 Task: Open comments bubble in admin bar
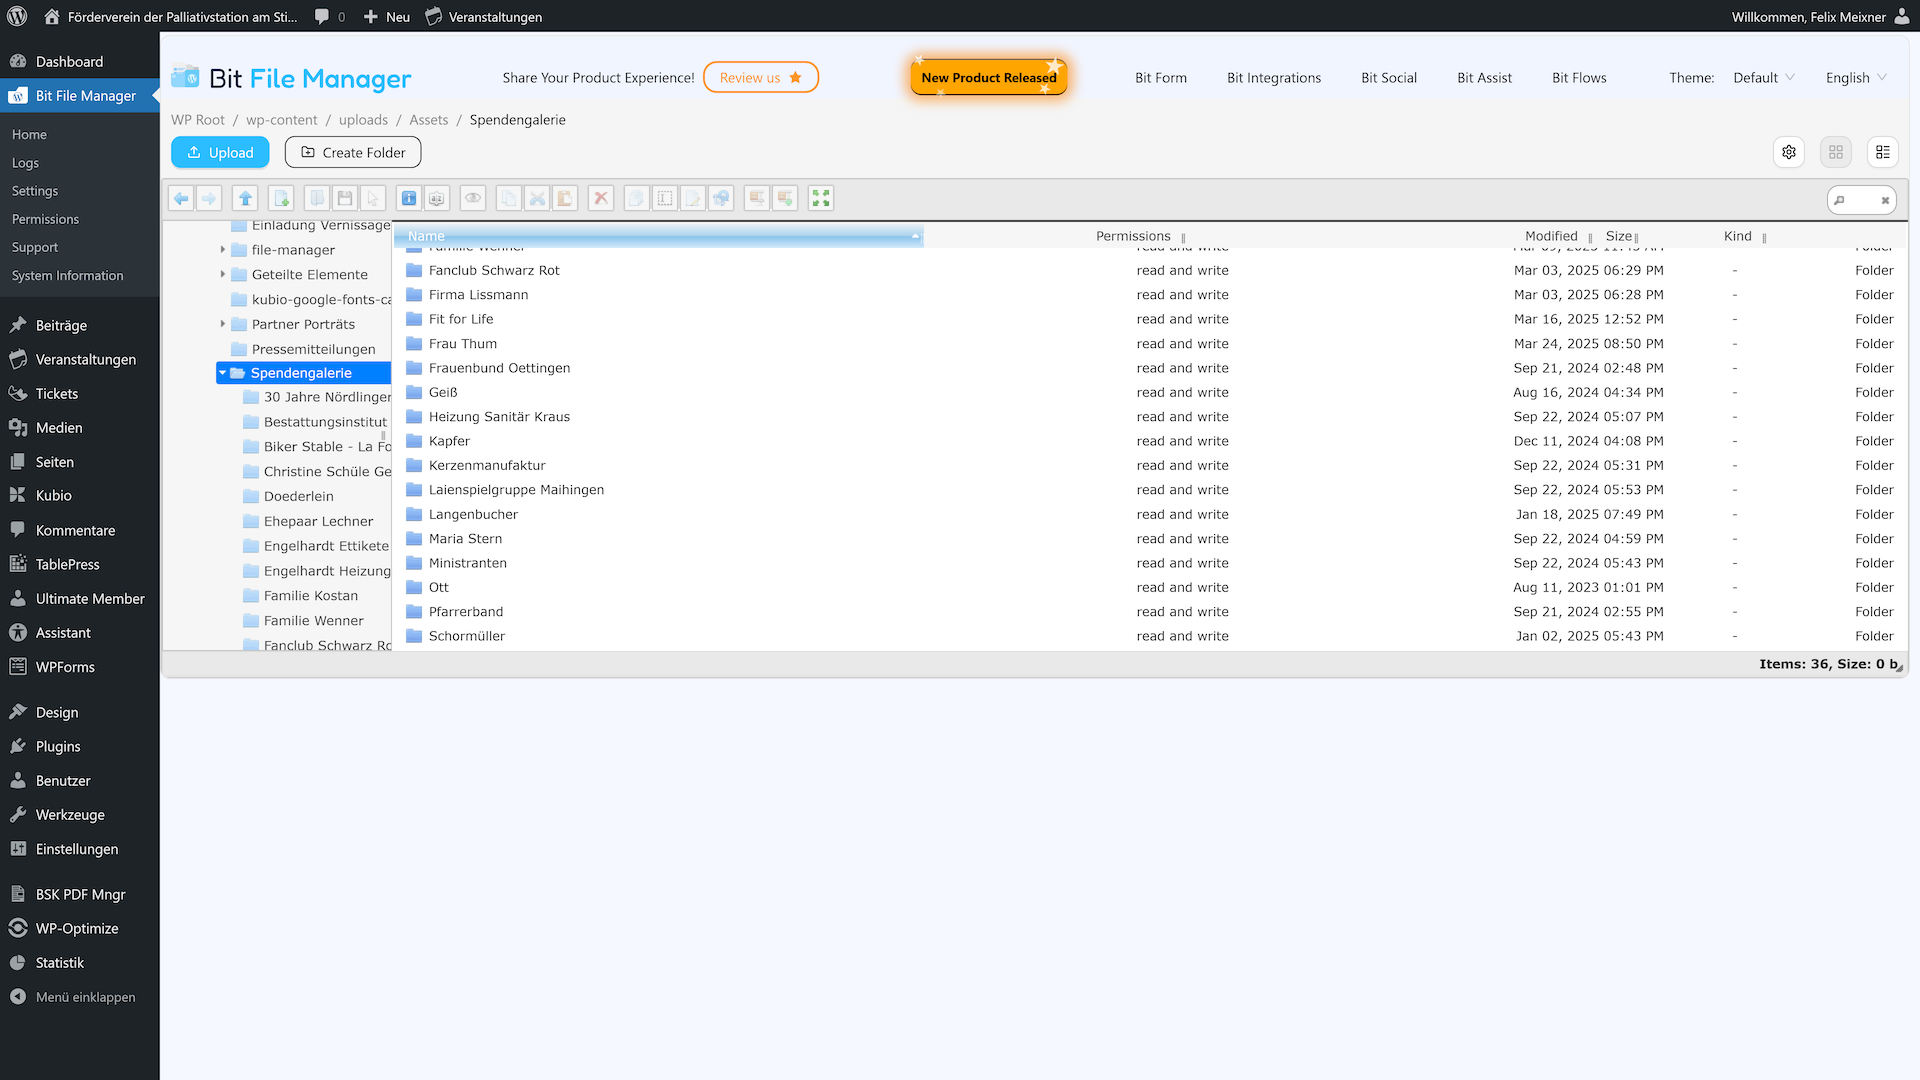(329, 16)
